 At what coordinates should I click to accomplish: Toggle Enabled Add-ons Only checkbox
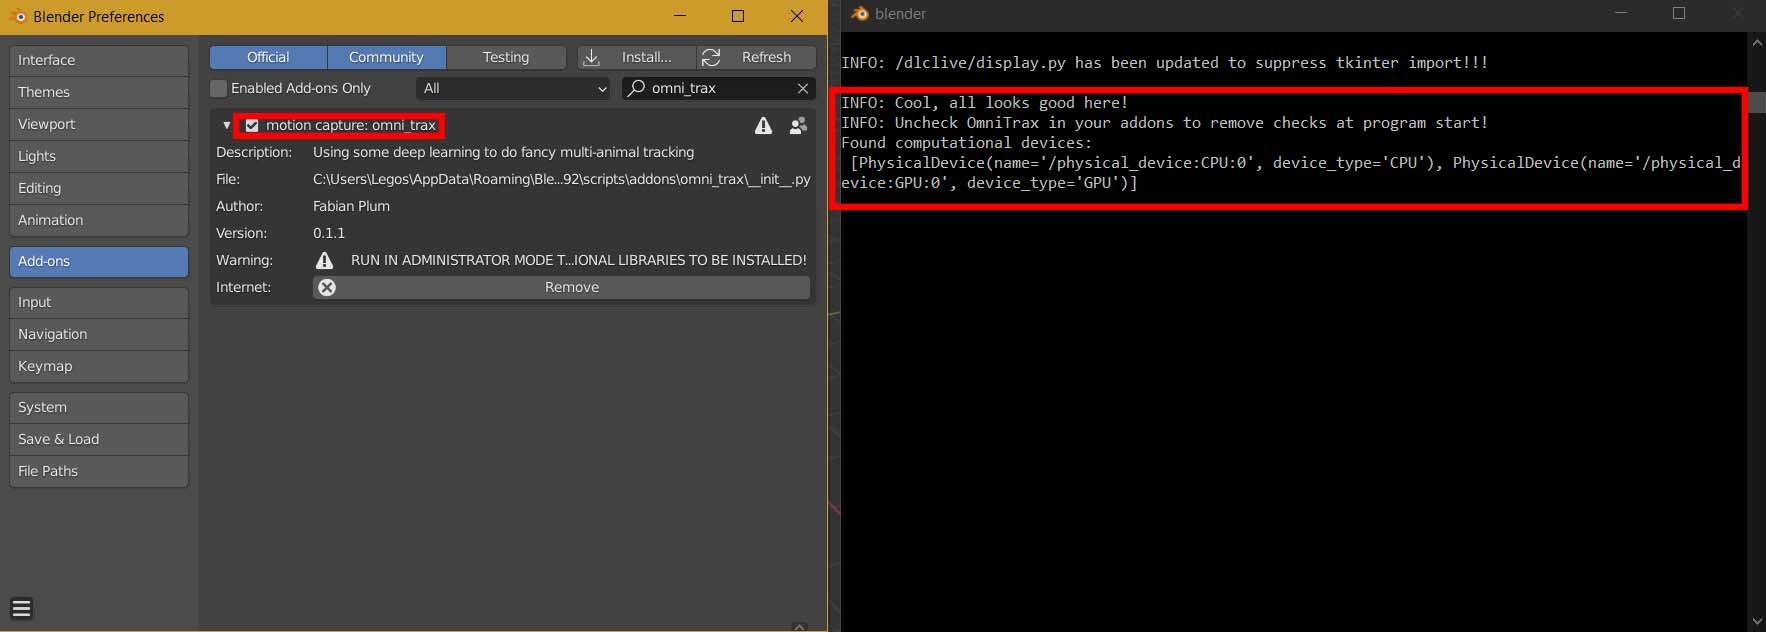click(218, 88)
